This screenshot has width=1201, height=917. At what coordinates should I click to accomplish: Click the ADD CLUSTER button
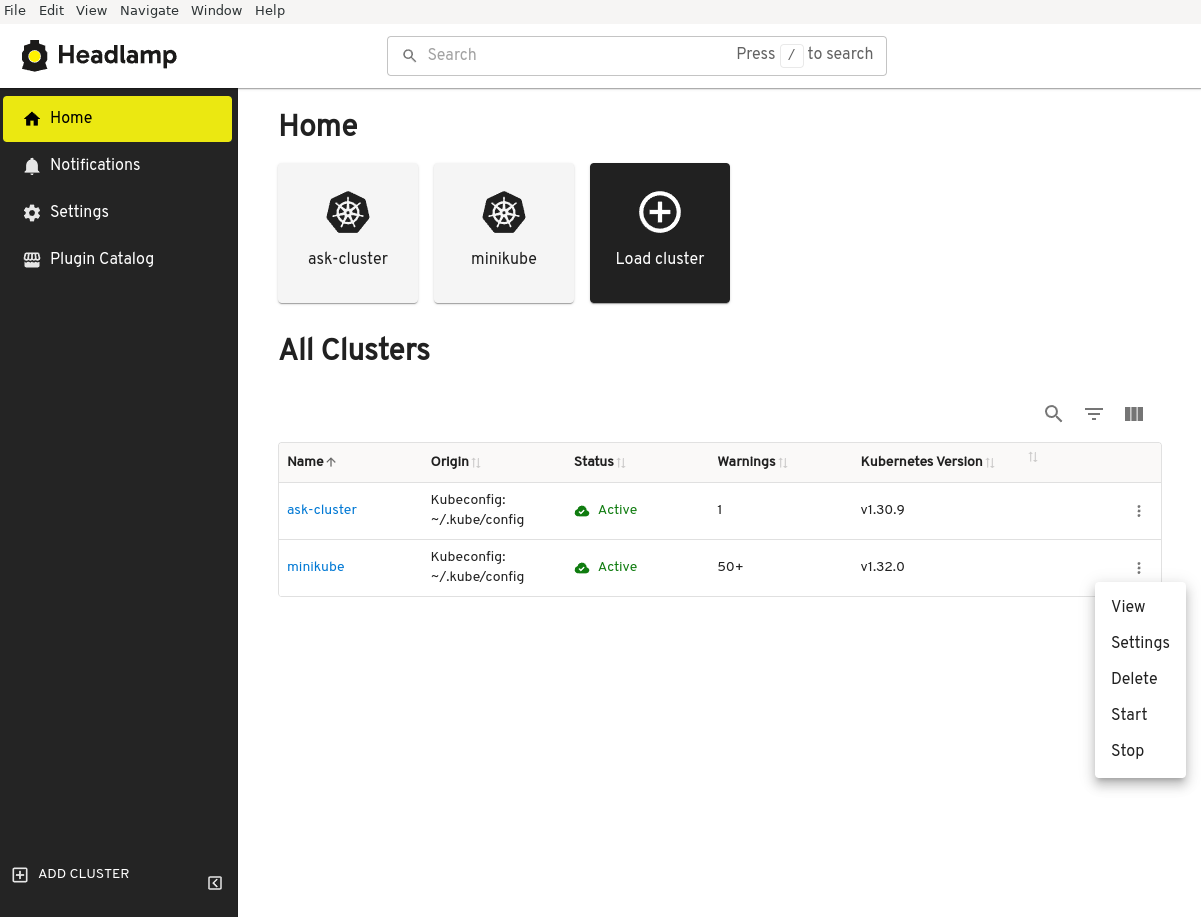(71, 874)
